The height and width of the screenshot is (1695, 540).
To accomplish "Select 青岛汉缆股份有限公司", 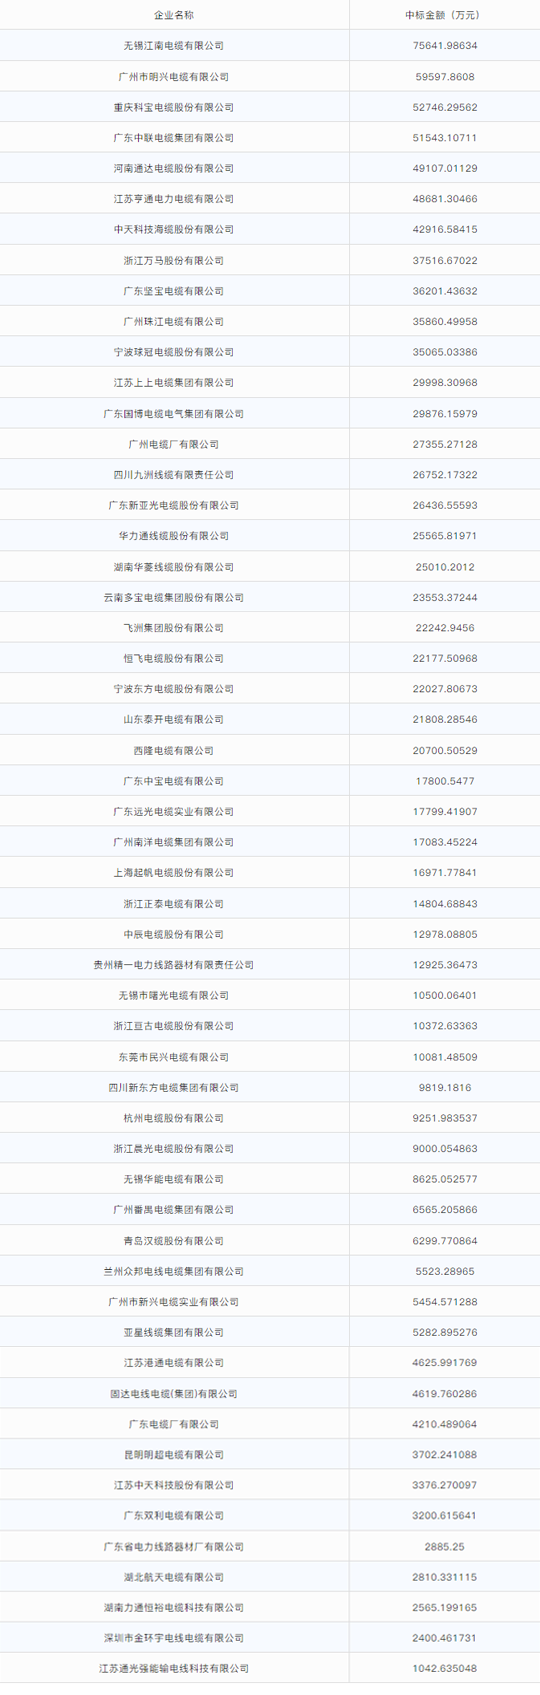I will pos(174,1240).
